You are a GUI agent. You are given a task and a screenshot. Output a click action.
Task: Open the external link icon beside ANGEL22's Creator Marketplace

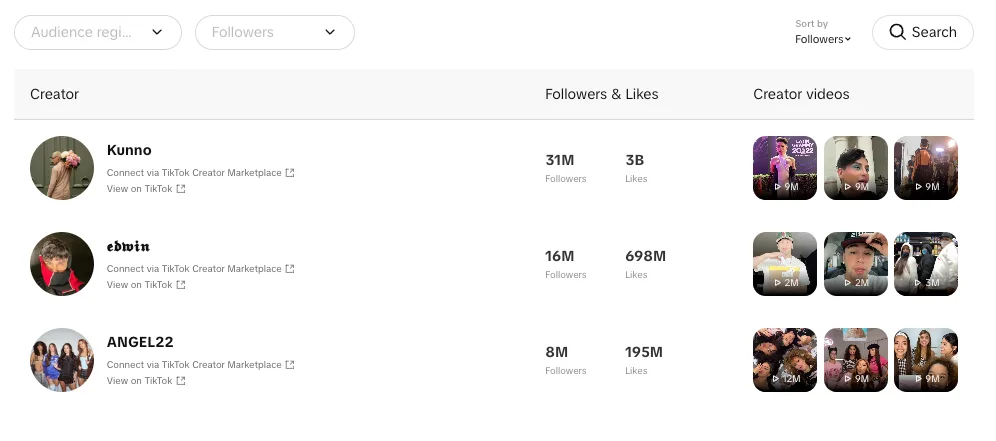pos(290,365)
